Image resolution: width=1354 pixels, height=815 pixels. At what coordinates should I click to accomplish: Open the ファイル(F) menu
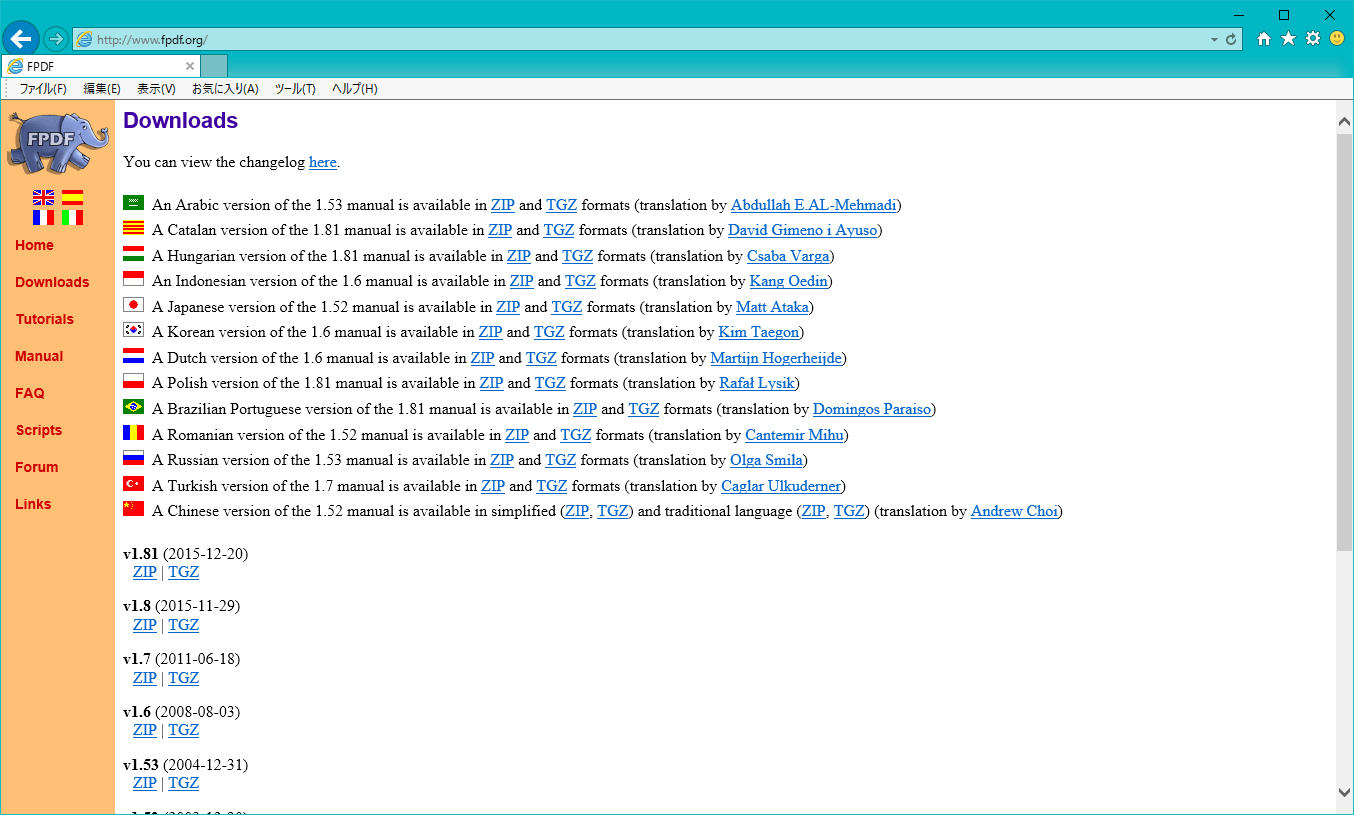click(43, 89)
